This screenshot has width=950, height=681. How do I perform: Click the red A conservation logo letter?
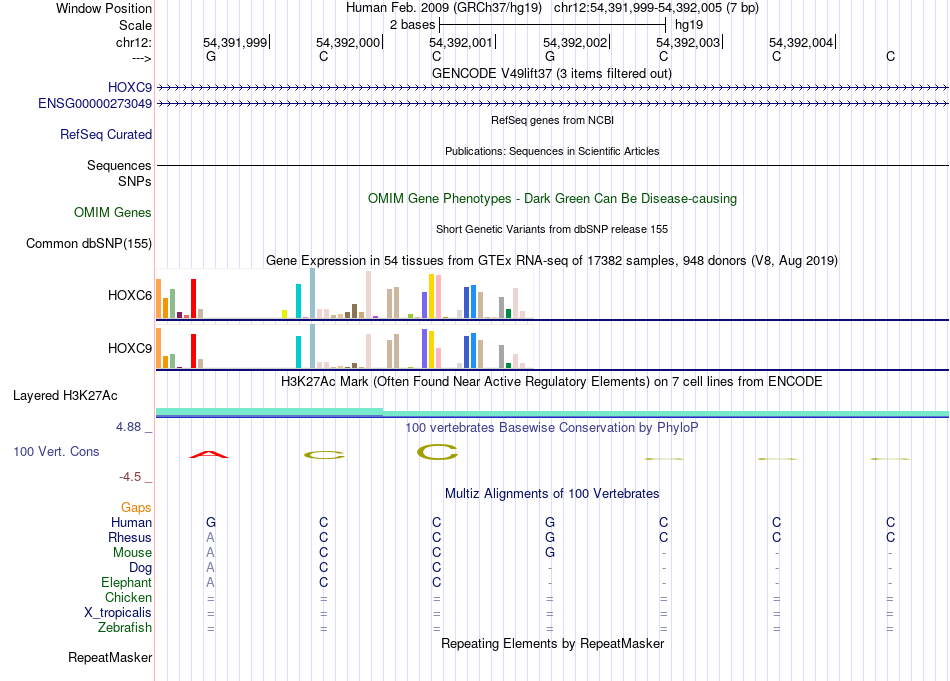[209, 454]
